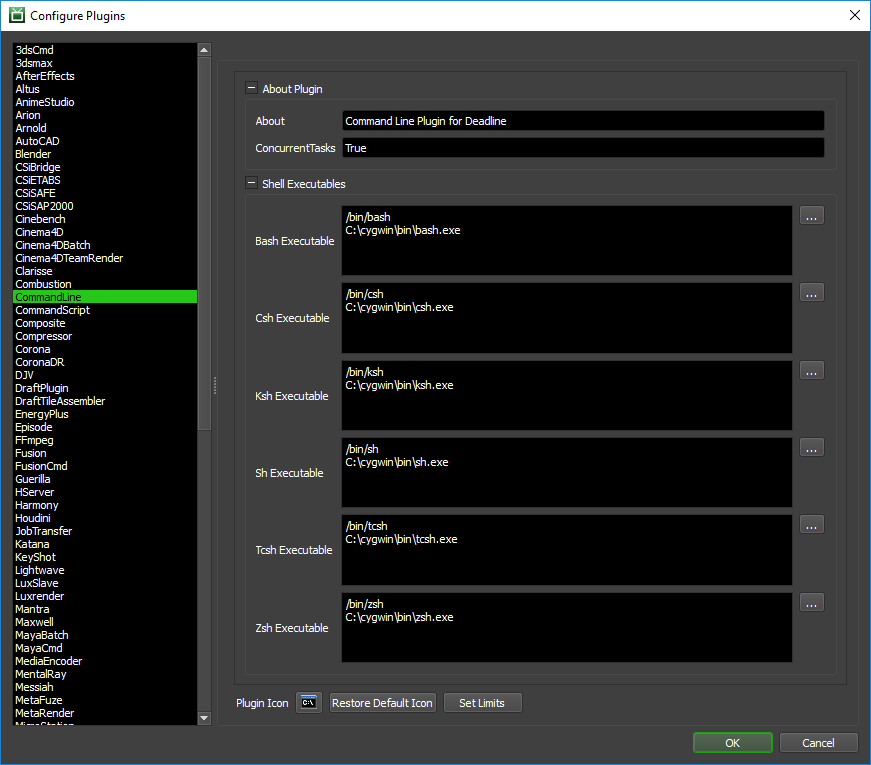
Task: Click the plugin list scrollbar thumb
Action: [204, 243]
